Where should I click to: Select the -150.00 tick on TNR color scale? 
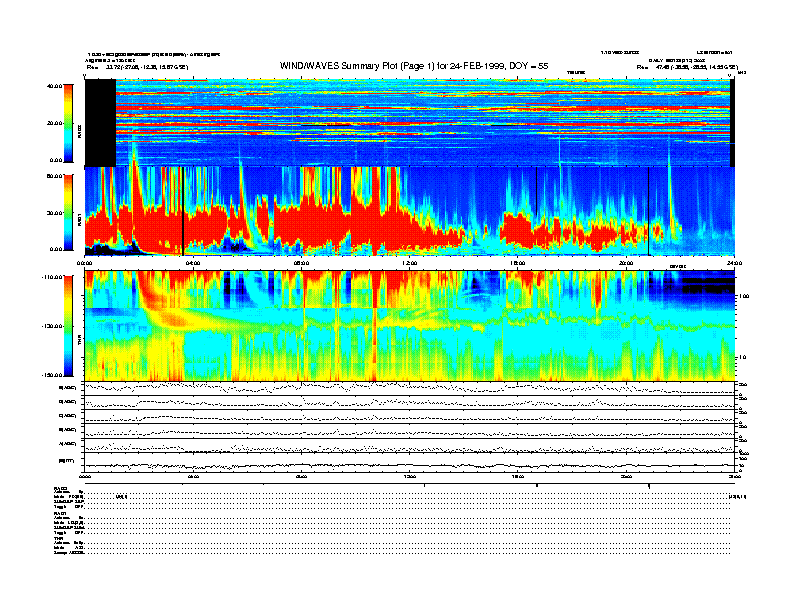coord(52,375)
